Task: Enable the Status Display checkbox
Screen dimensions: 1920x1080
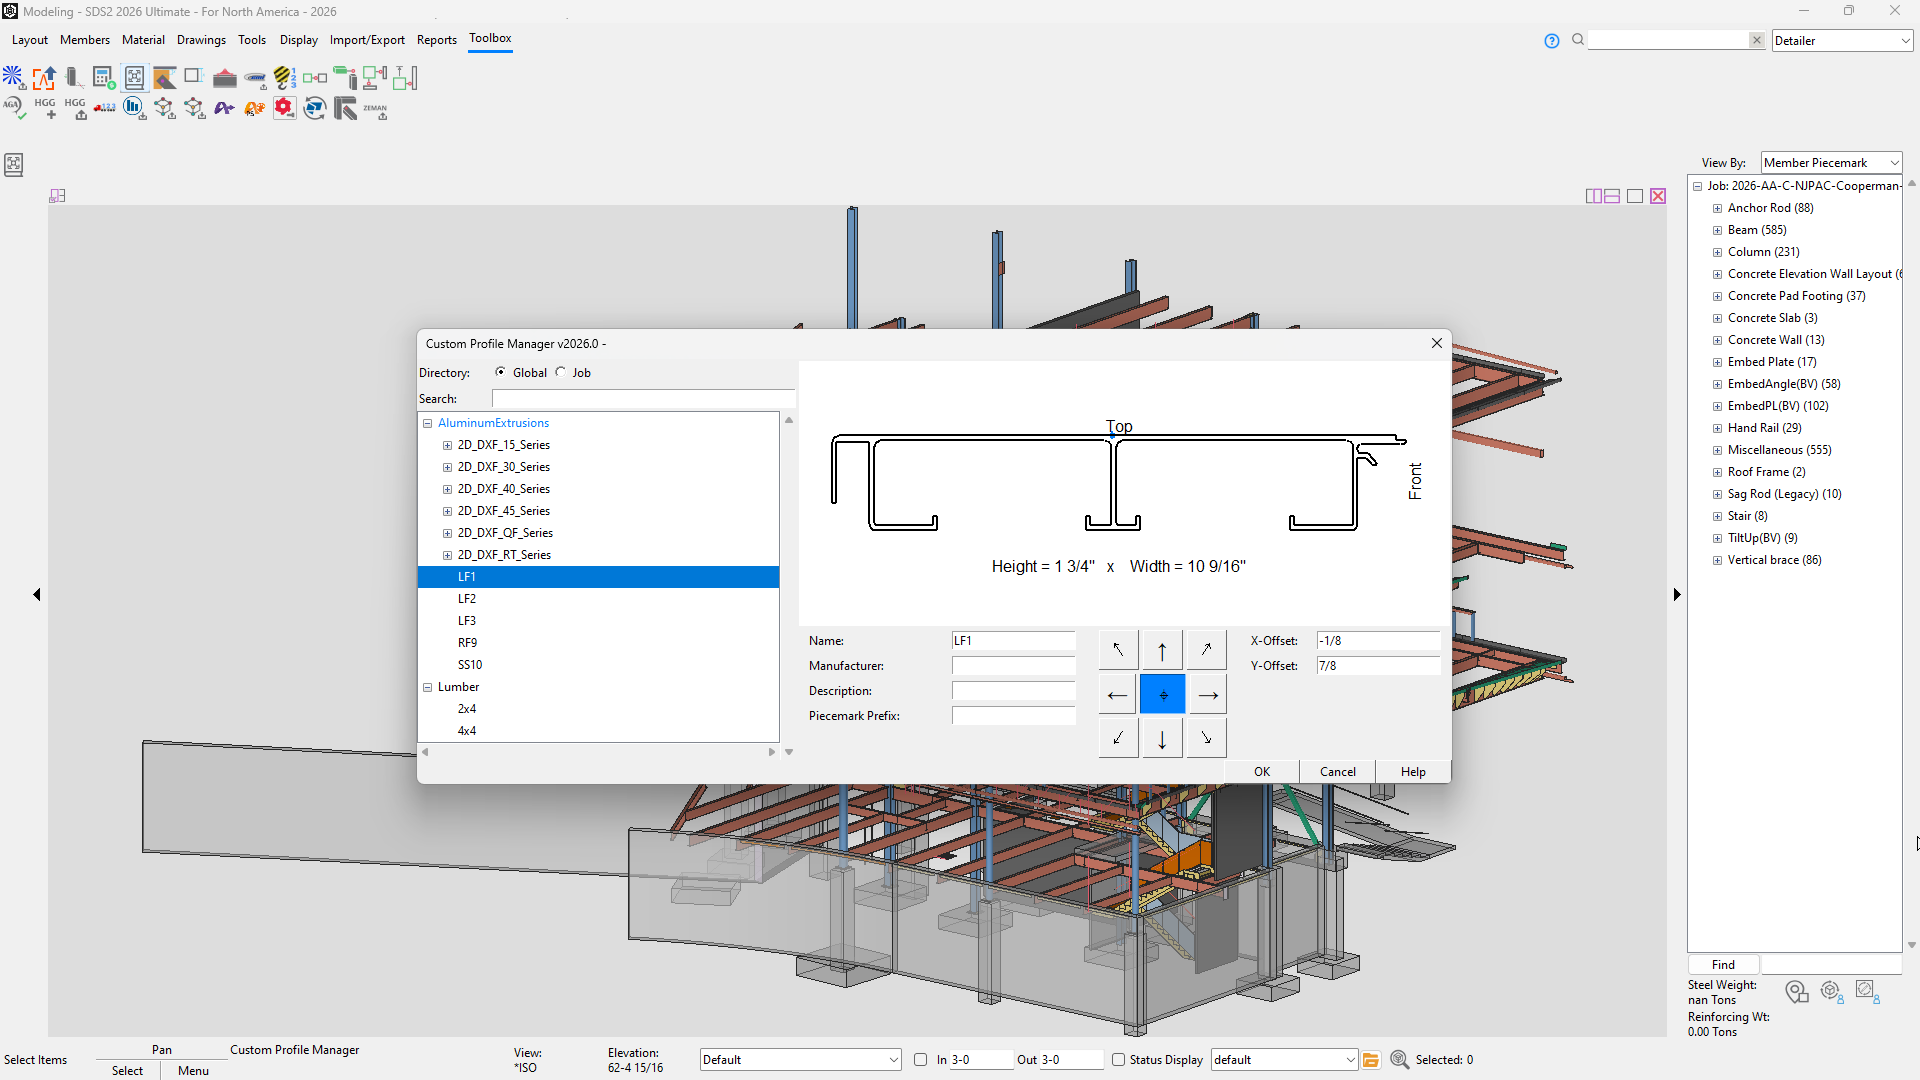Action: (1119, 1059)
